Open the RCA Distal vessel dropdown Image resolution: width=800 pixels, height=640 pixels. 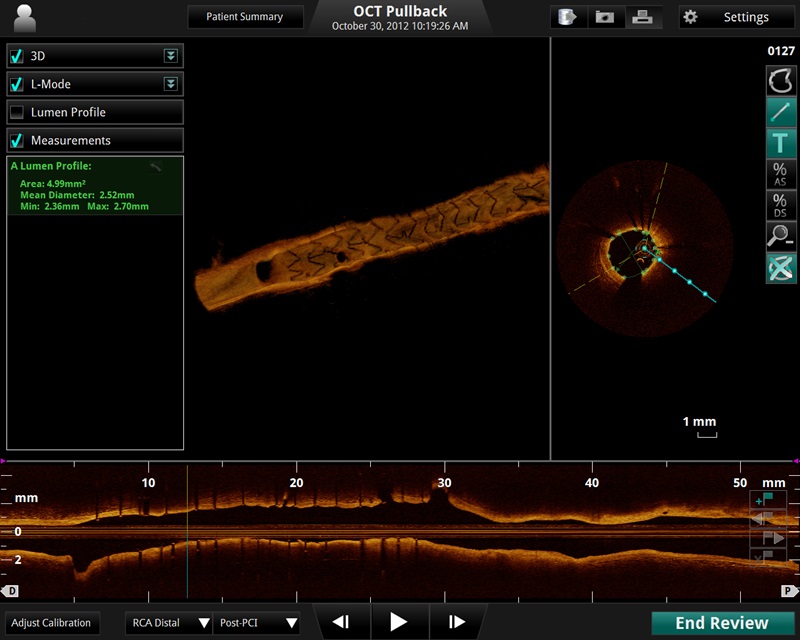(169, 623)
